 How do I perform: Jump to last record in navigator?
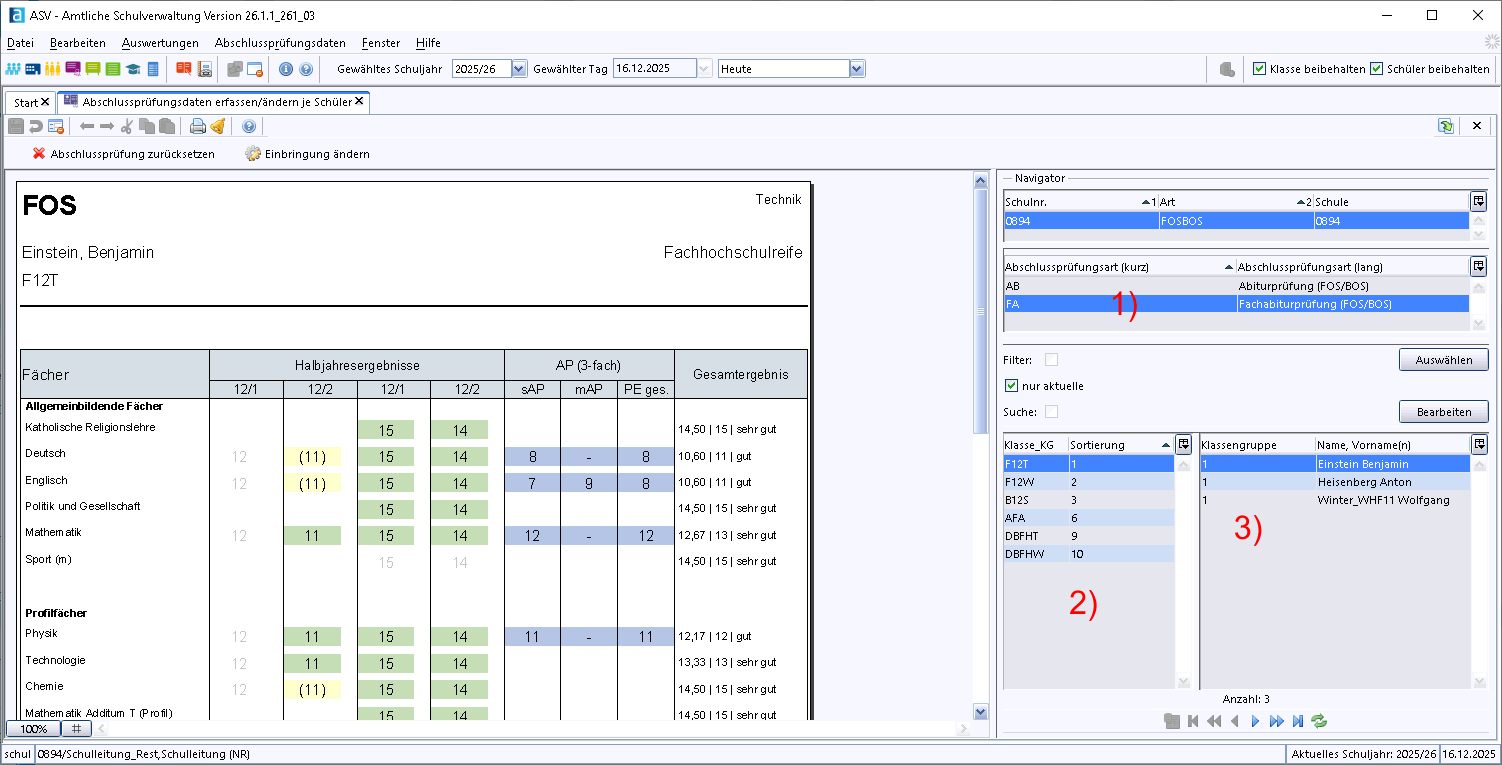[x=1298, y=721]
